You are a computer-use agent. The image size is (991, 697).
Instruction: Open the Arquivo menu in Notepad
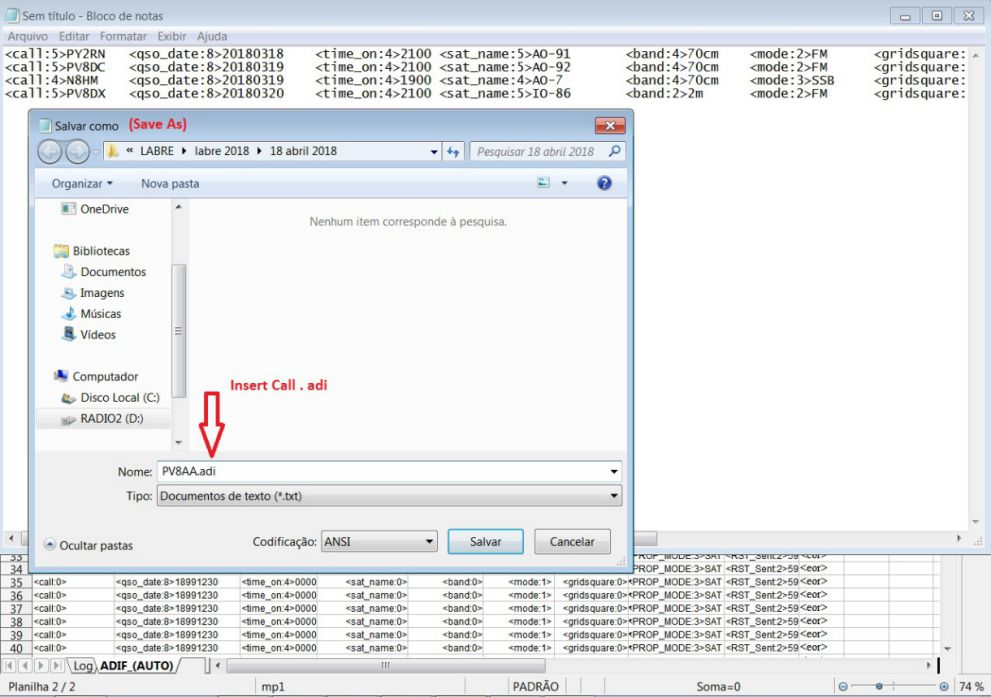(28, 36)
